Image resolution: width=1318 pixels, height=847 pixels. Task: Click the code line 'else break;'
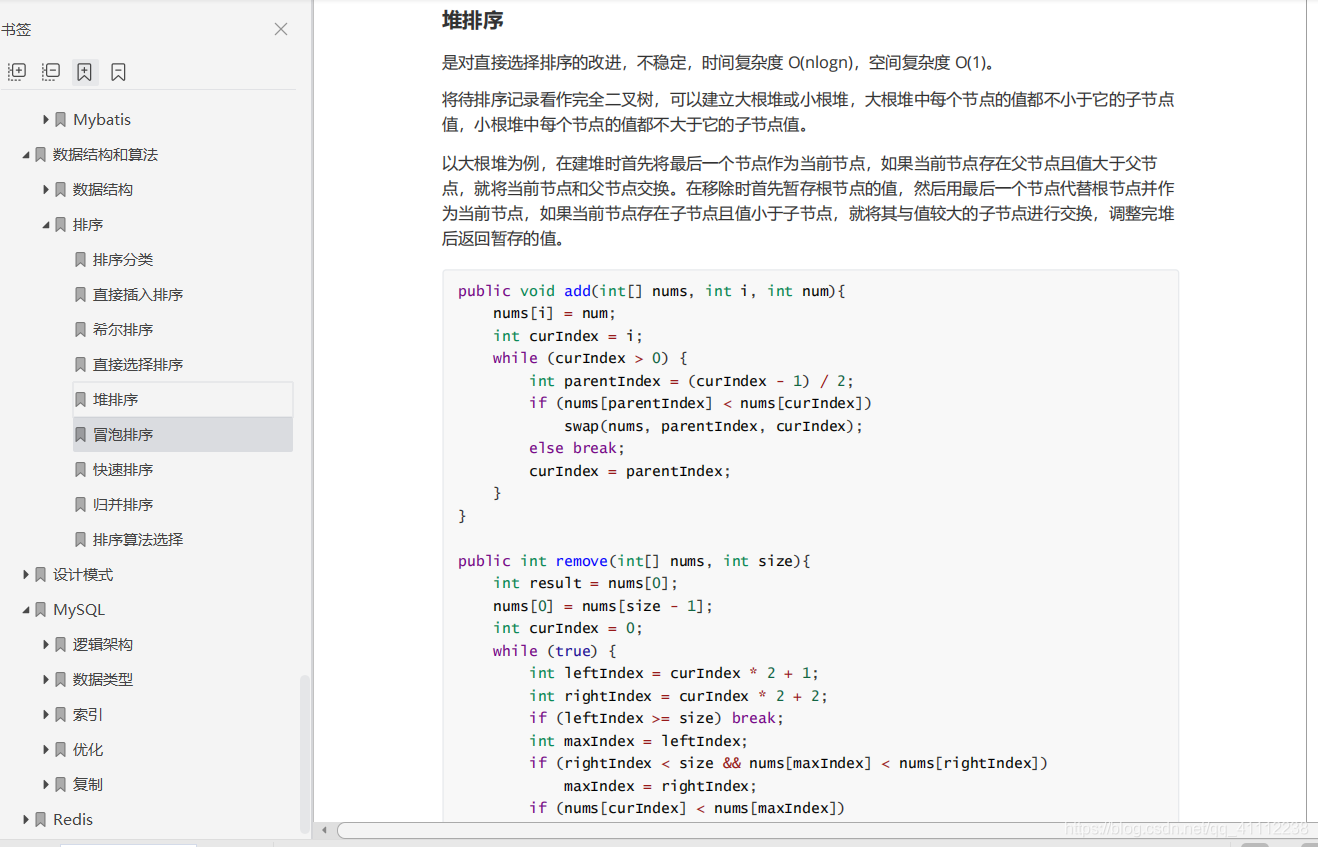click(x=577, y=448)
